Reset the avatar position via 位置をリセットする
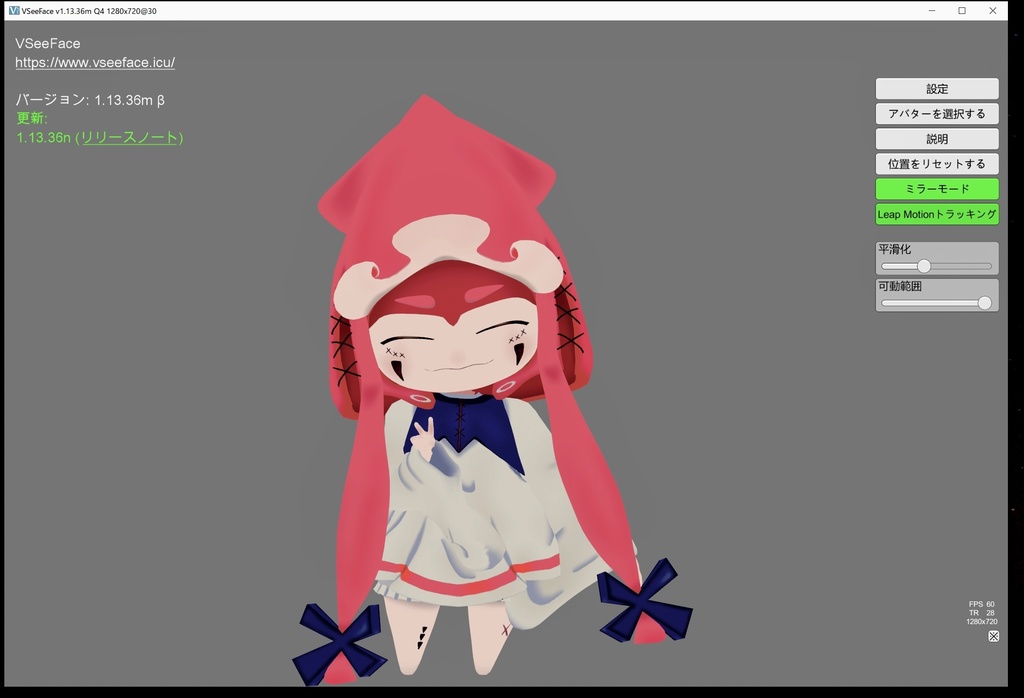The image size is (1024, 698). (x=936, y=163)
